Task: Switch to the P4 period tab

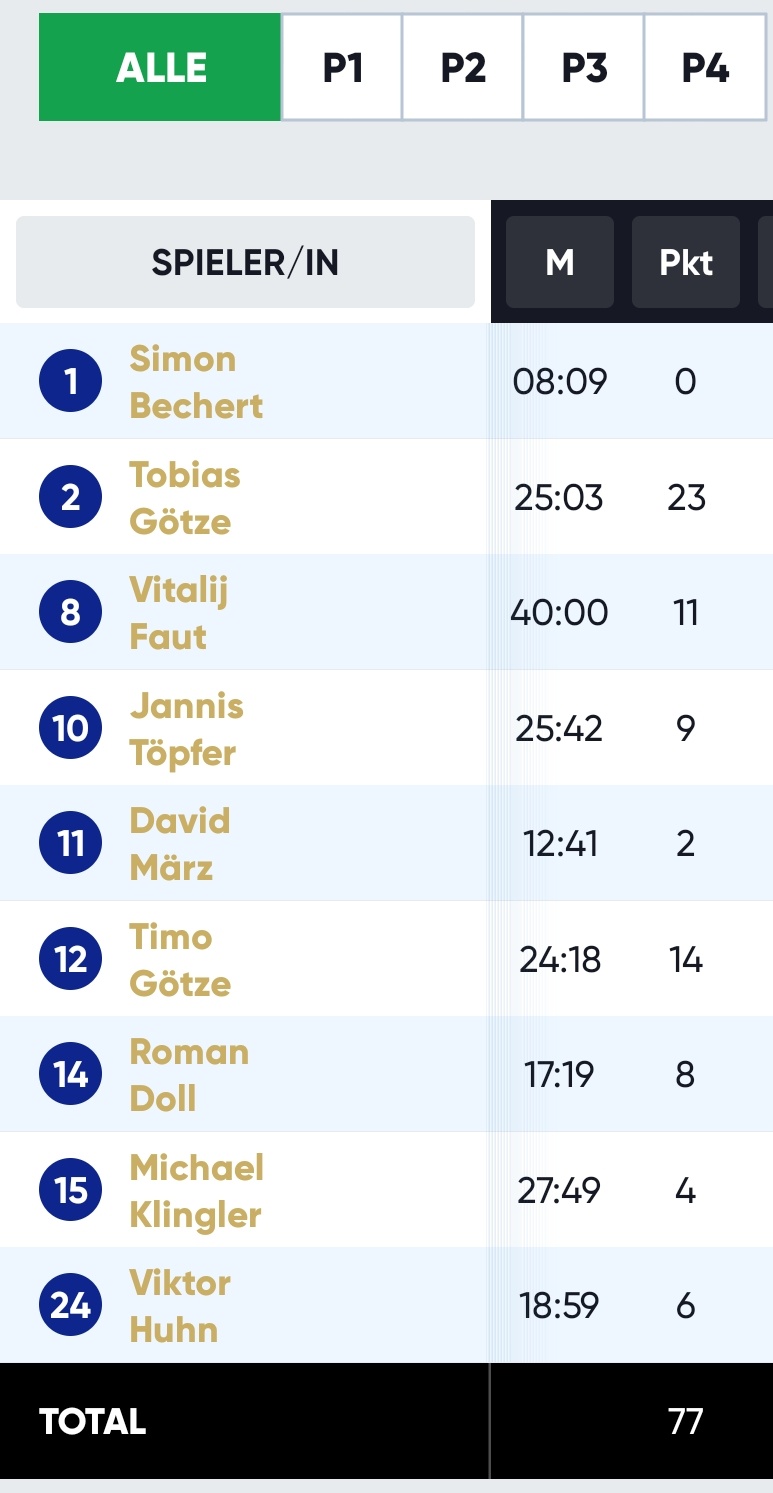Action: [705, 67]
